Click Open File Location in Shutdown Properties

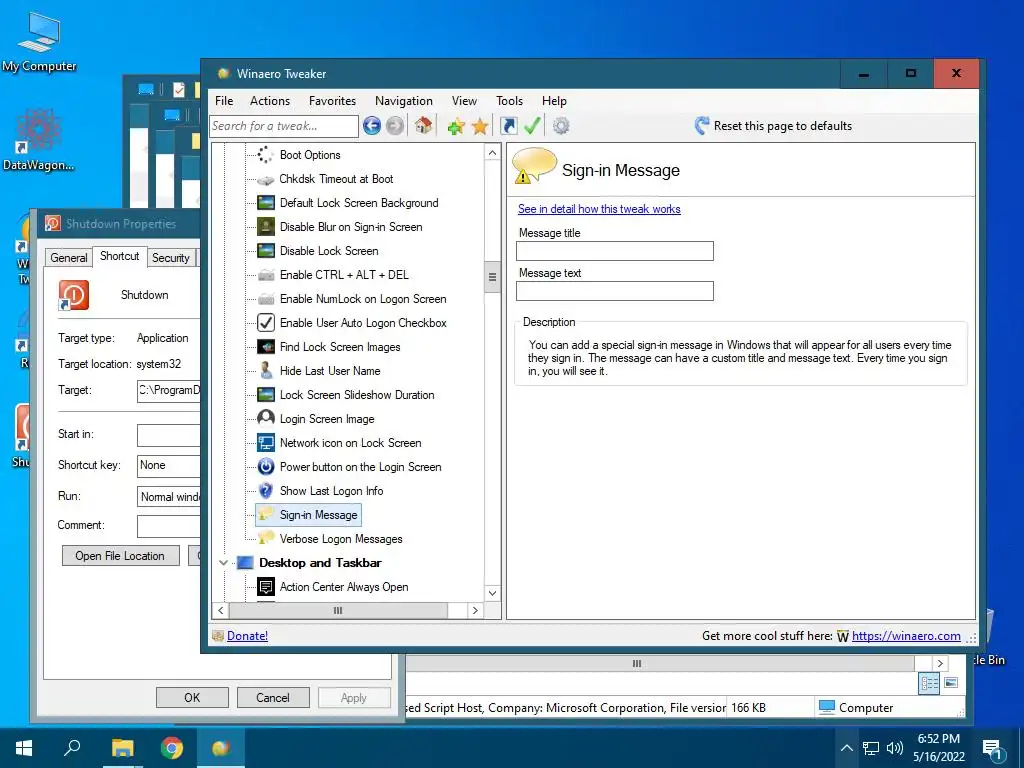coord(120,556)
